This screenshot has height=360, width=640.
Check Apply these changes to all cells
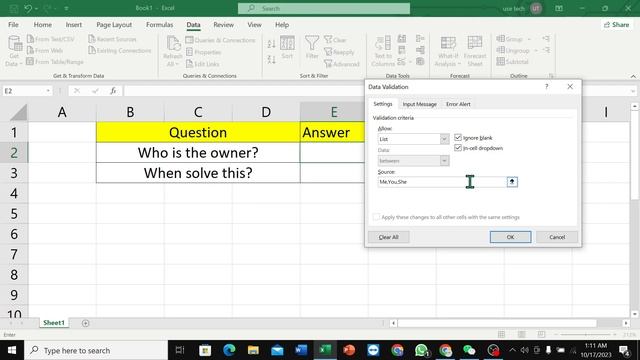(376, 217)
